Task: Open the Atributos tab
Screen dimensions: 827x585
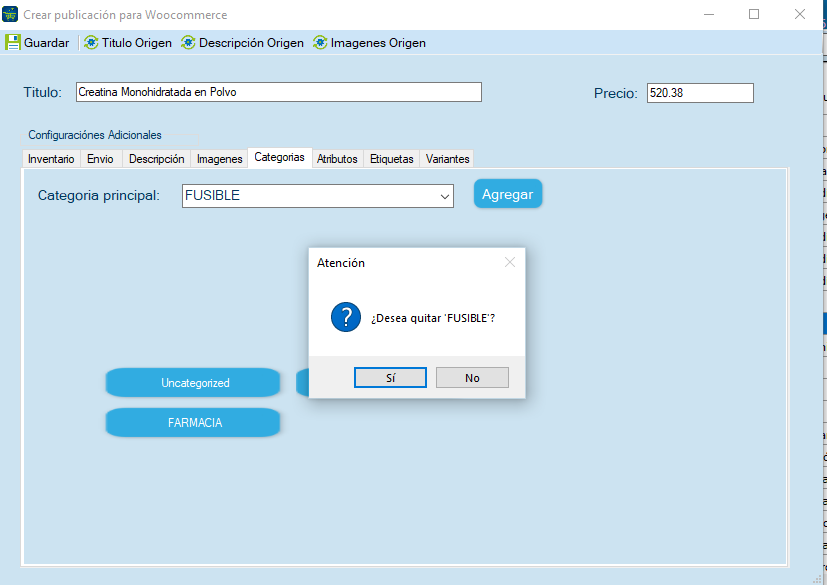Action: click(337, 159)
